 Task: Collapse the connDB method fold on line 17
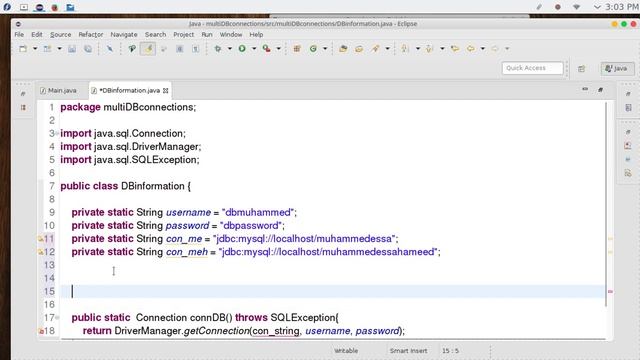(x=57, y=318)
